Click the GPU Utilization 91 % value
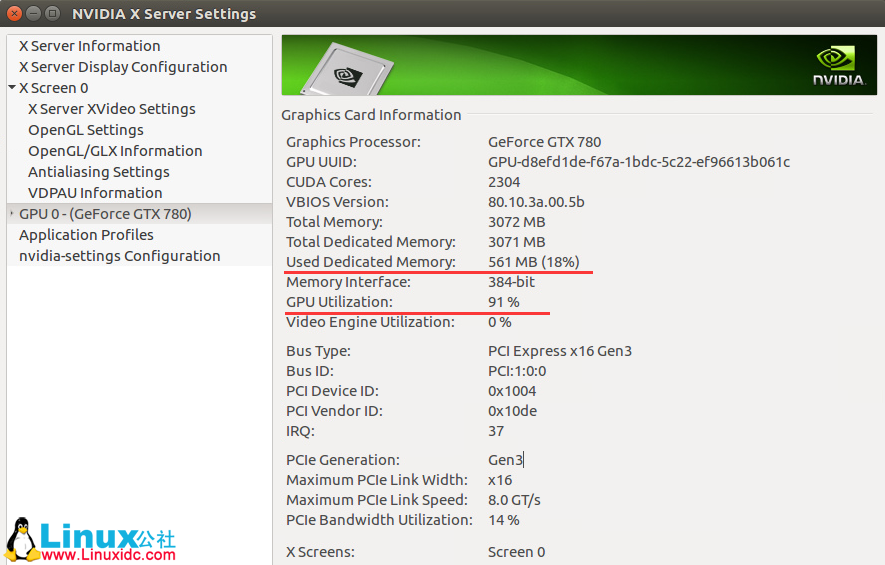Viewport: 885px width, 565px height. (x=503, y=302)
